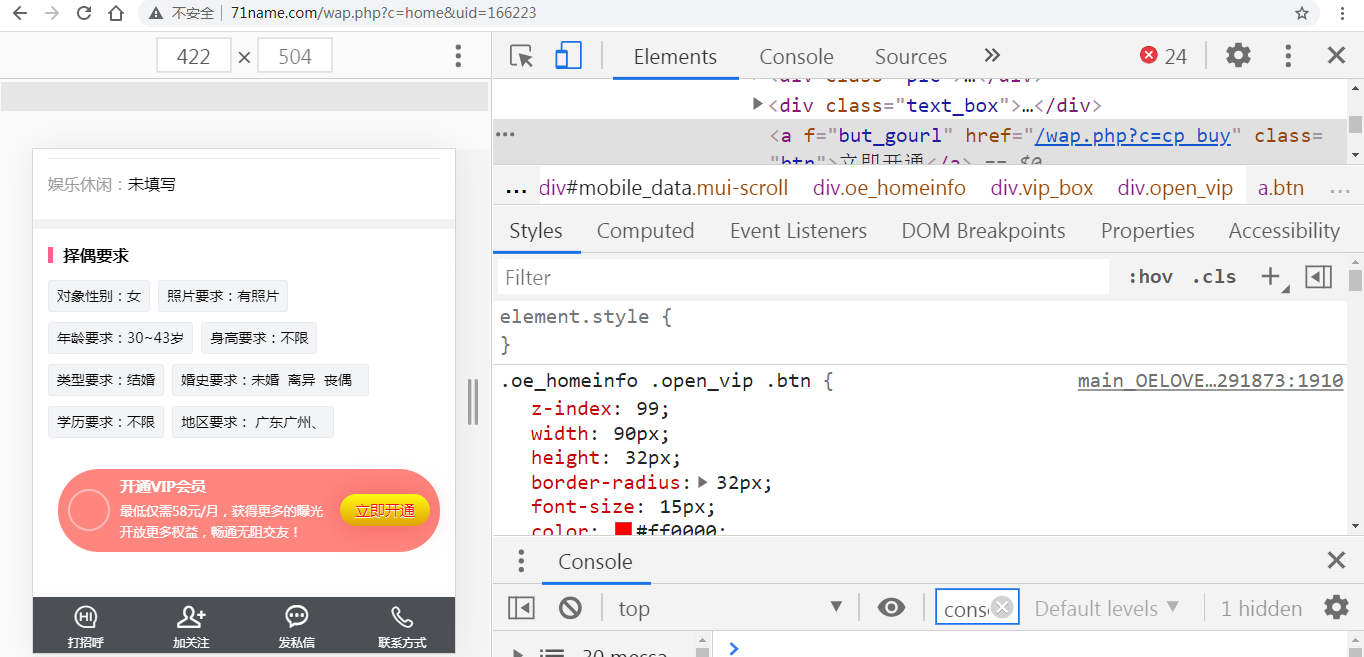Activate the element inspector picker icon

(x=521, y=56)
